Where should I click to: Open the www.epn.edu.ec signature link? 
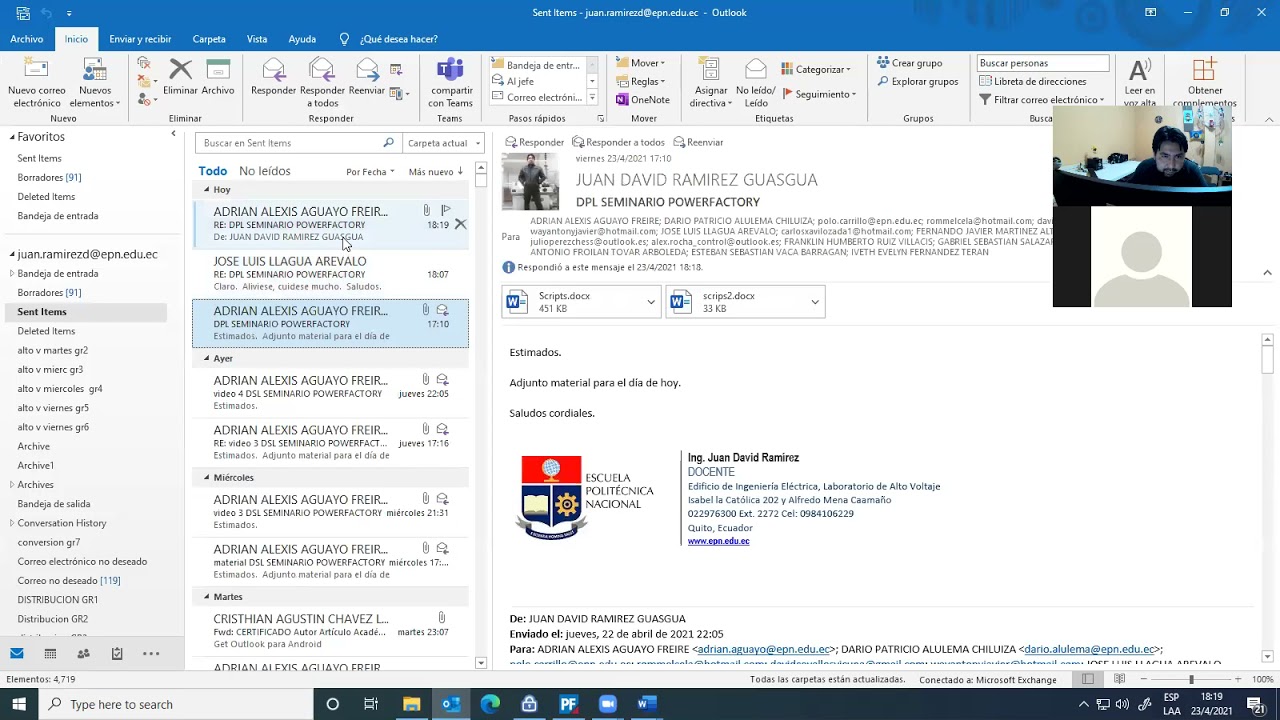tap(718, 541)
